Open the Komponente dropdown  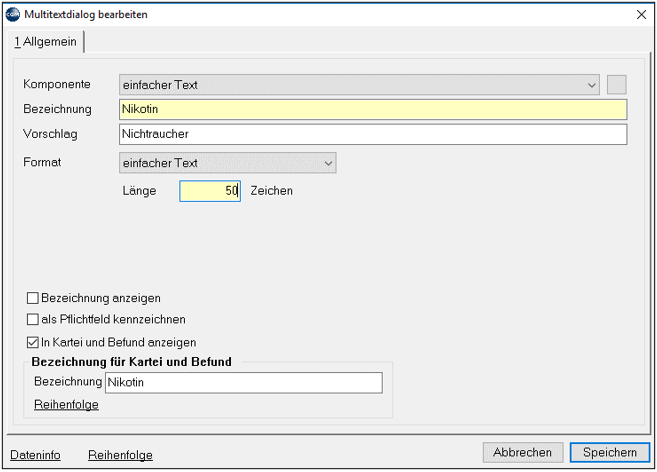coord(359,85)
